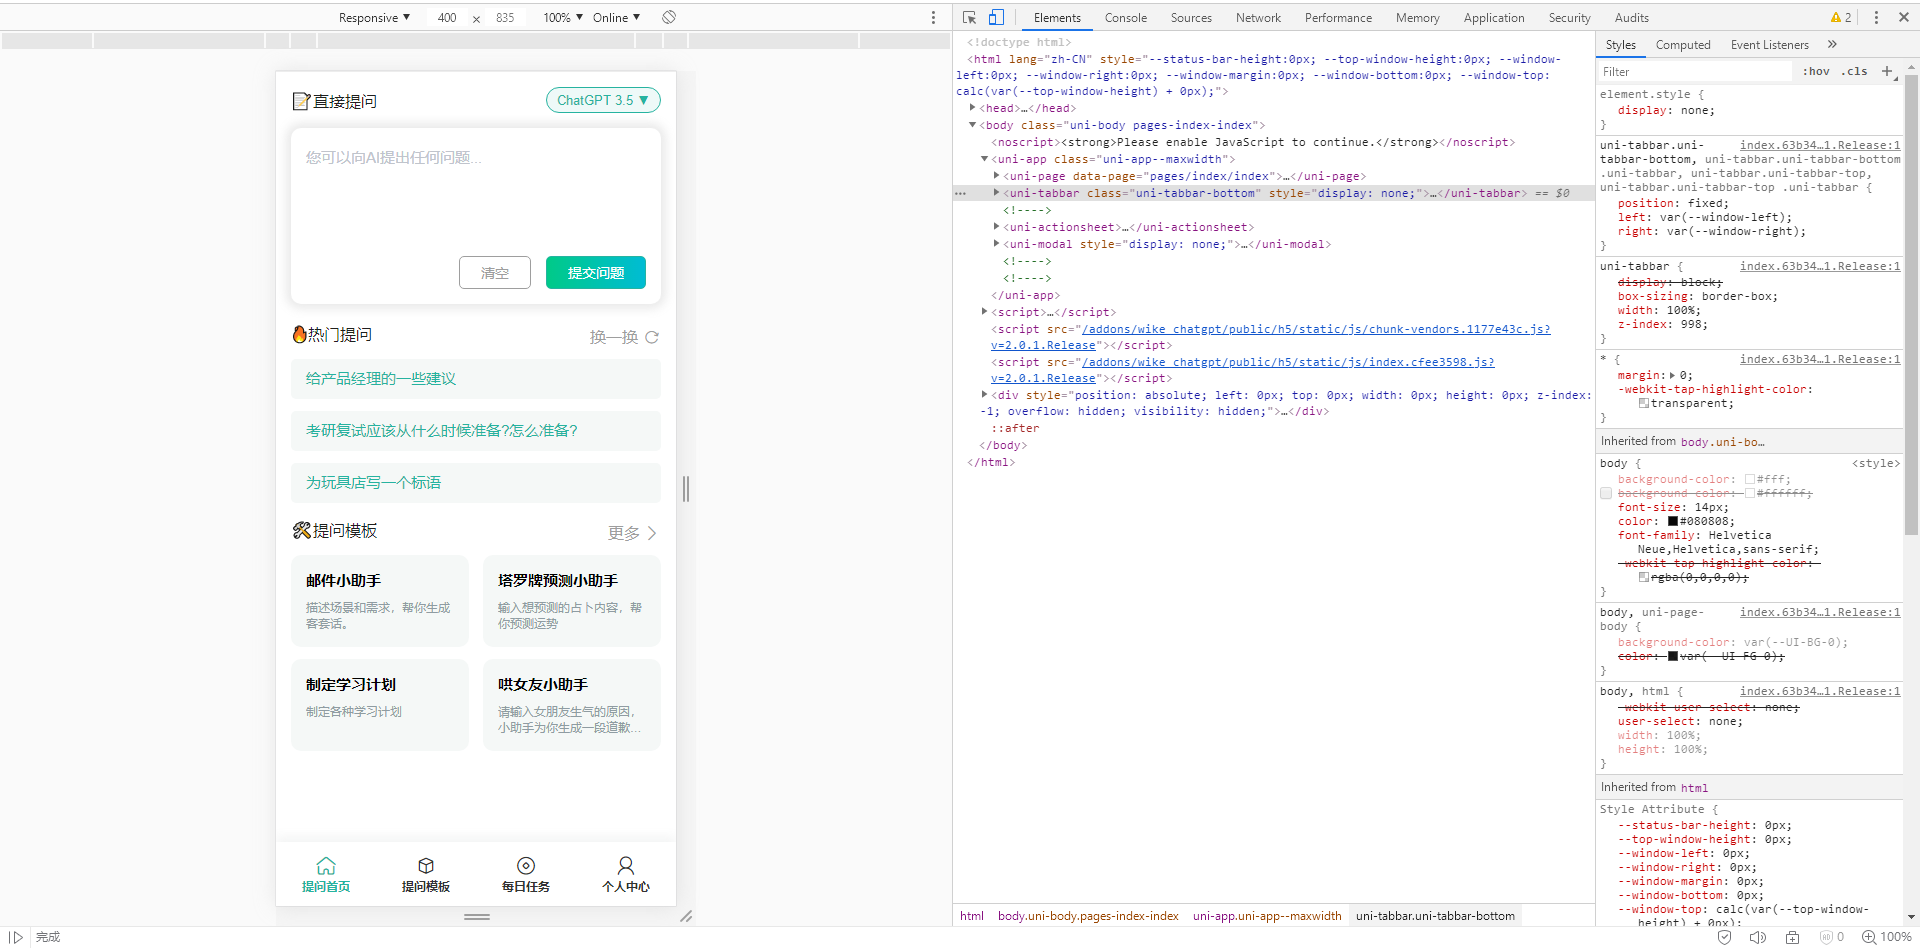Click the speaker sound status icon
Viewport: 1920px width, 948px height.
click(x=1758, y=937)
